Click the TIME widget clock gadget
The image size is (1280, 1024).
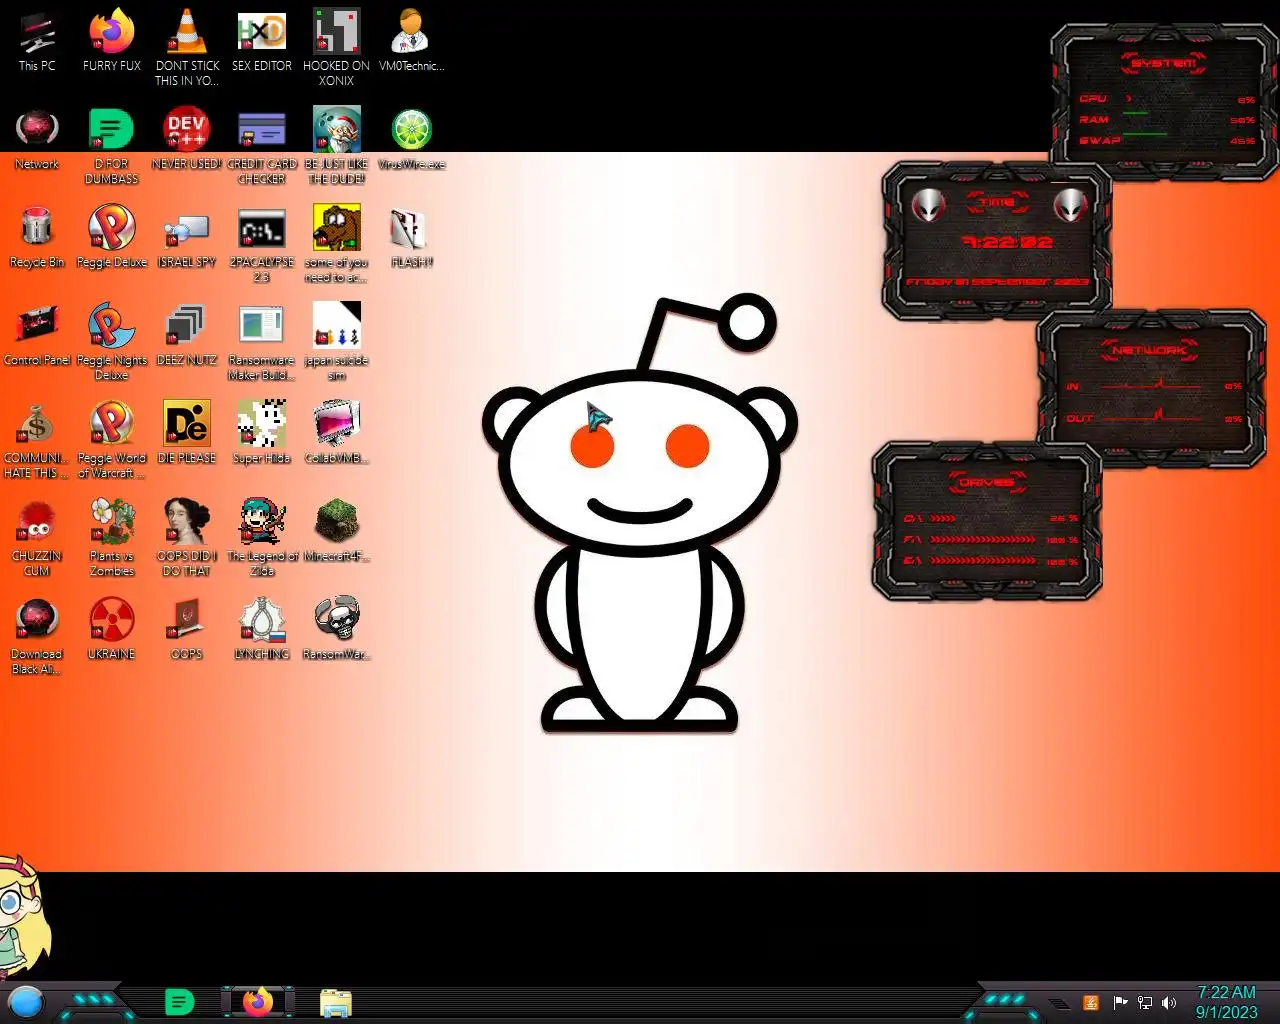coord(996,242)
